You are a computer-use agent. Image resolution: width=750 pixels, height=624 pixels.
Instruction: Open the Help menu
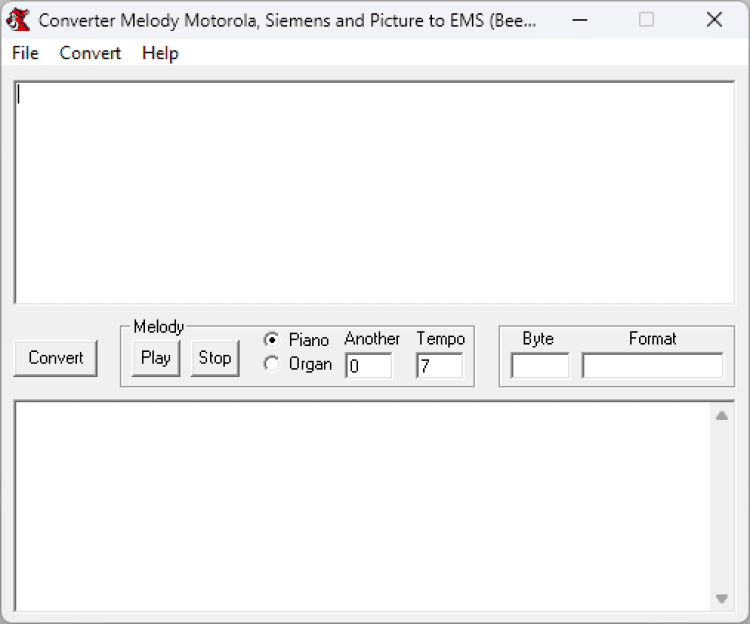pos(160,53)
